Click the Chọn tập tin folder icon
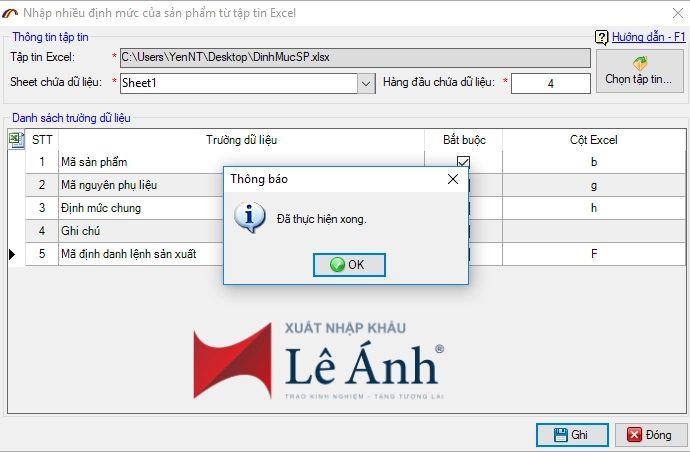Image resolution: width=690 pixels, height=452 pixels. pyautogui.click(x=640, y=62)
